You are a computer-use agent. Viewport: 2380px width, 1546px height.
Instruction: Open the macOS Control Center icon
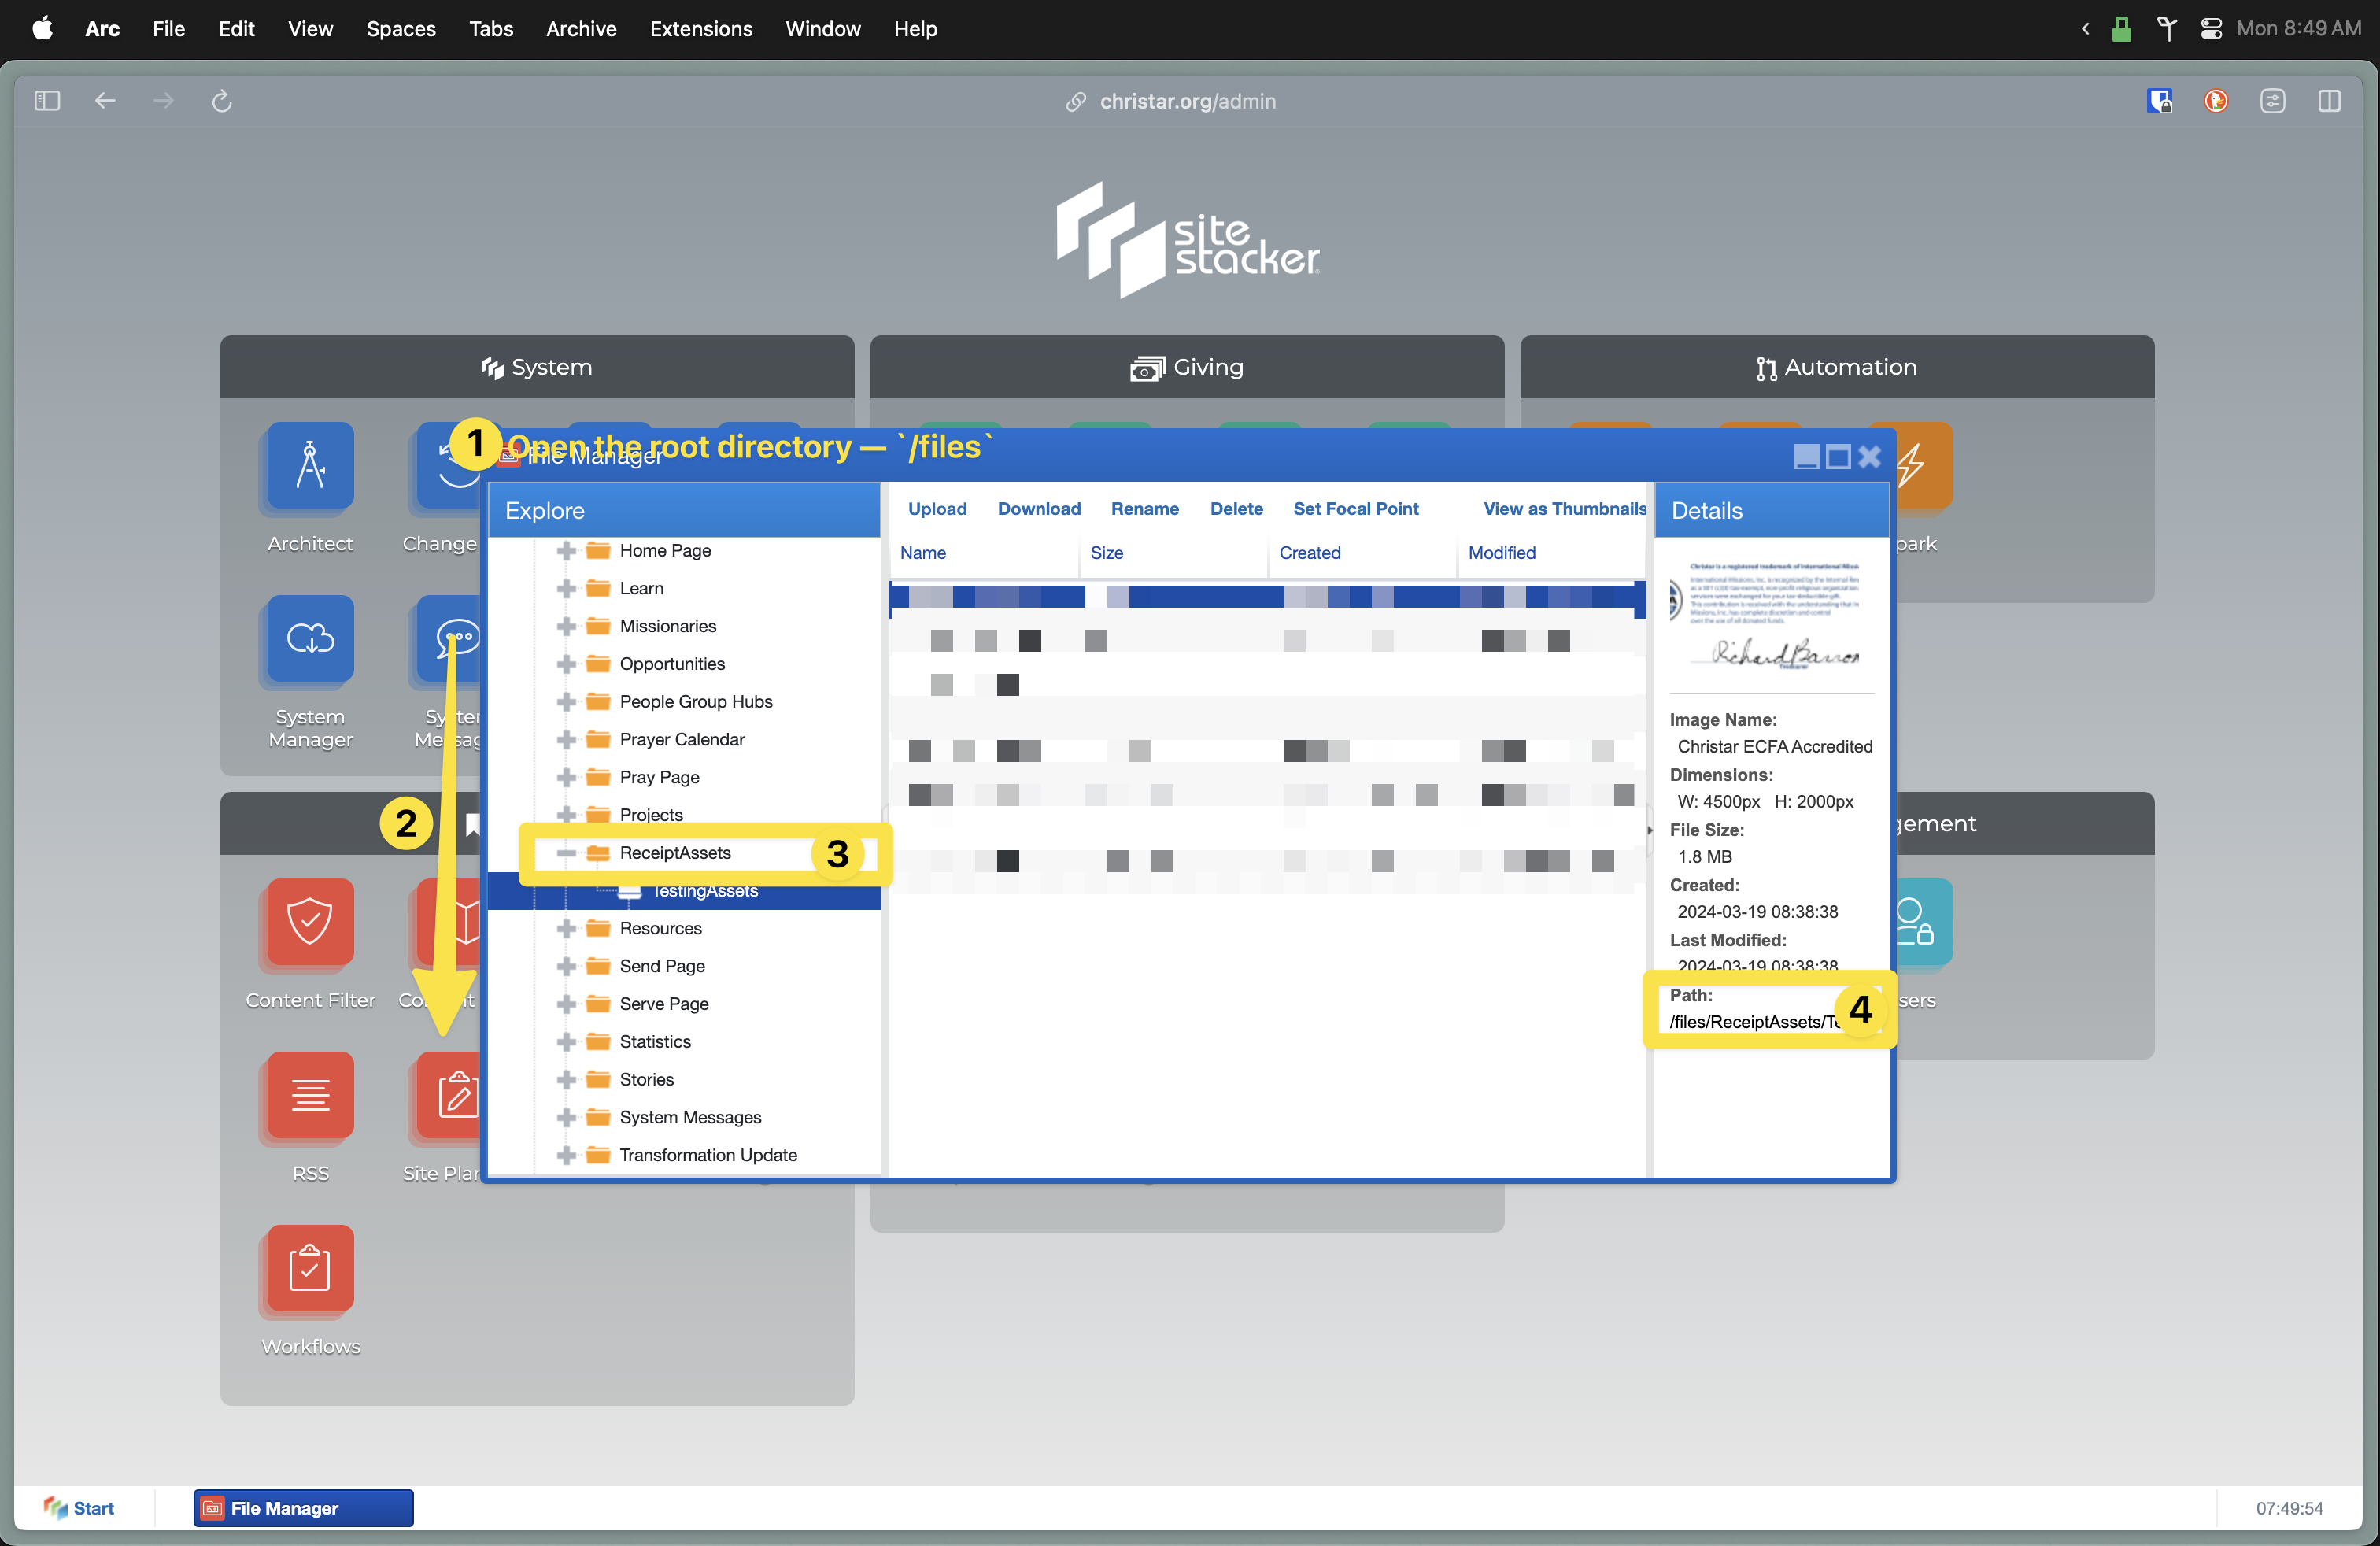[x=2211, y=29]
